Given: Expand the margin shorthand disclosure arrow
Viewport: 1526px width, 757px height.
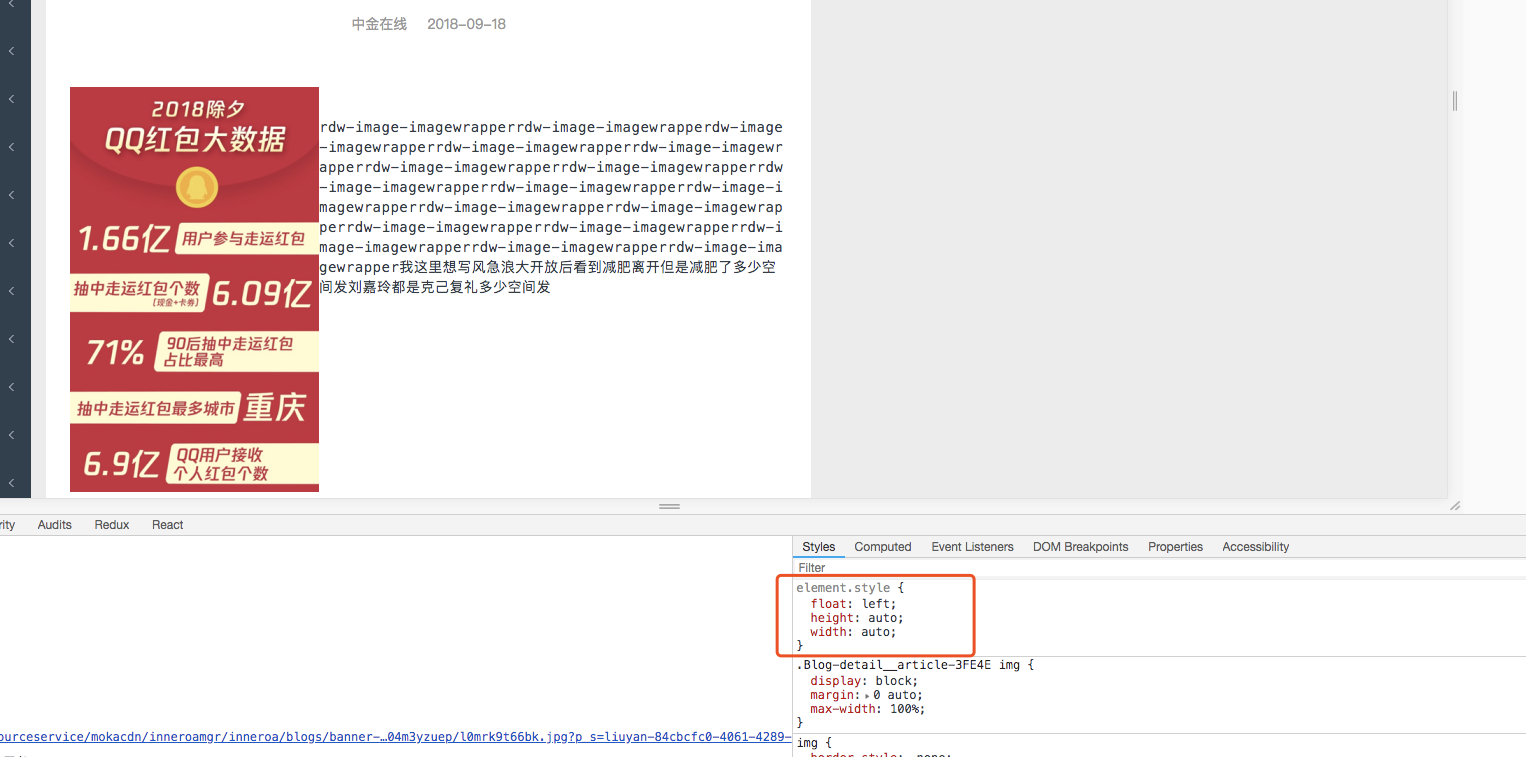Looking at the screenshot, I should pyautogui.click(x=866, y=694).
